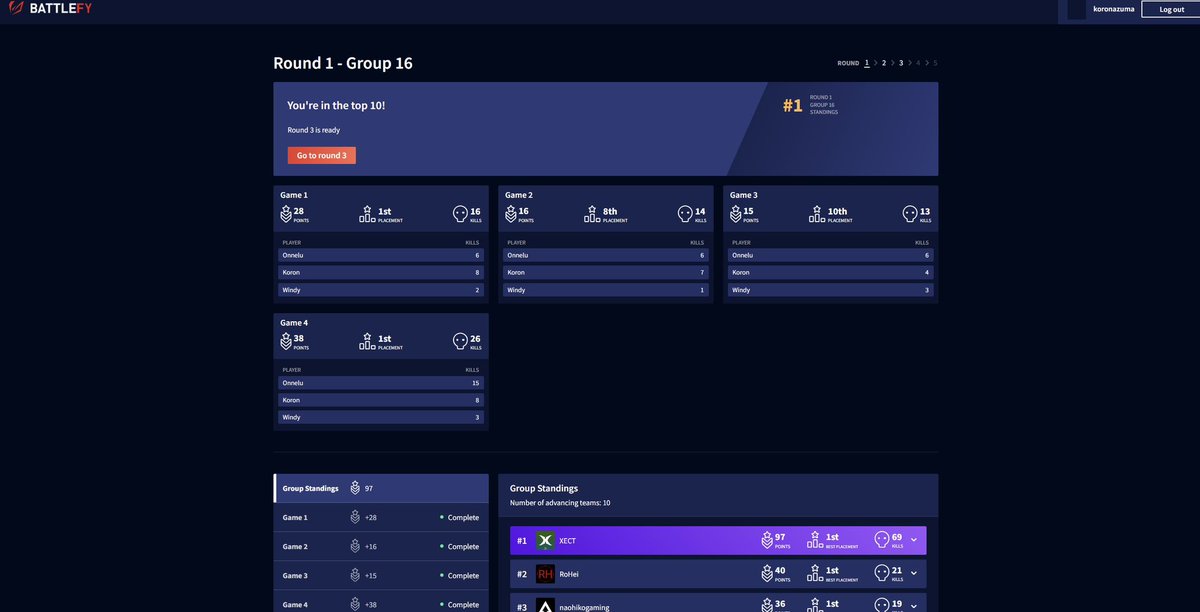This screenshot has height=612, width=1200.
Task: Click Onnelu row in Game 1
Action: click(381, 255)
